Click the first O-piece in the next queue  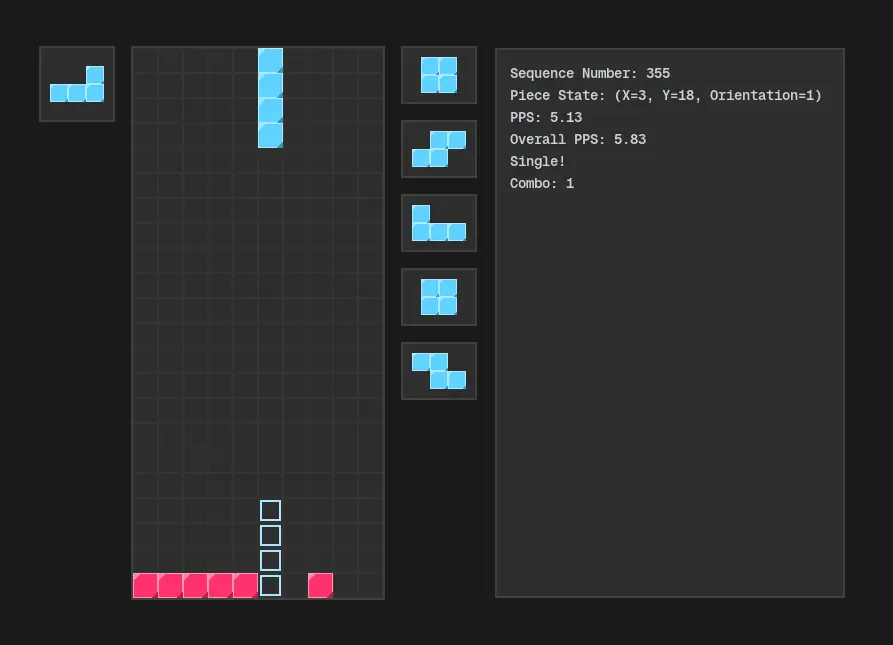[439, 74]
